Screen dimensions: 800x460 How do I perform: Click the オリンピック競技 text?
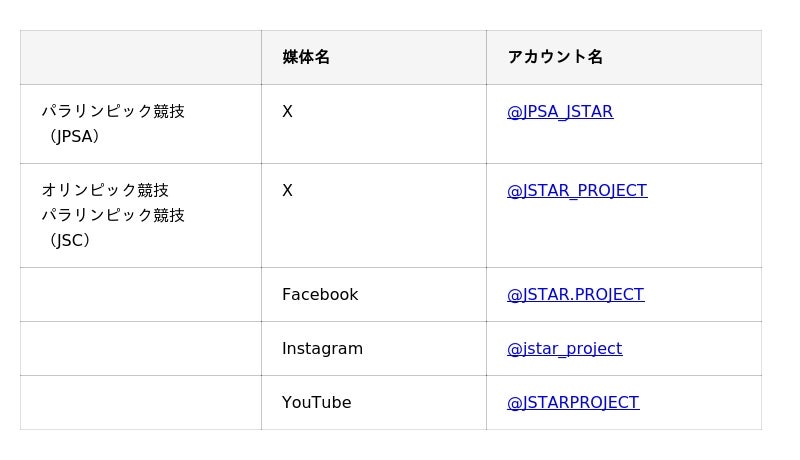click(105, 191)
